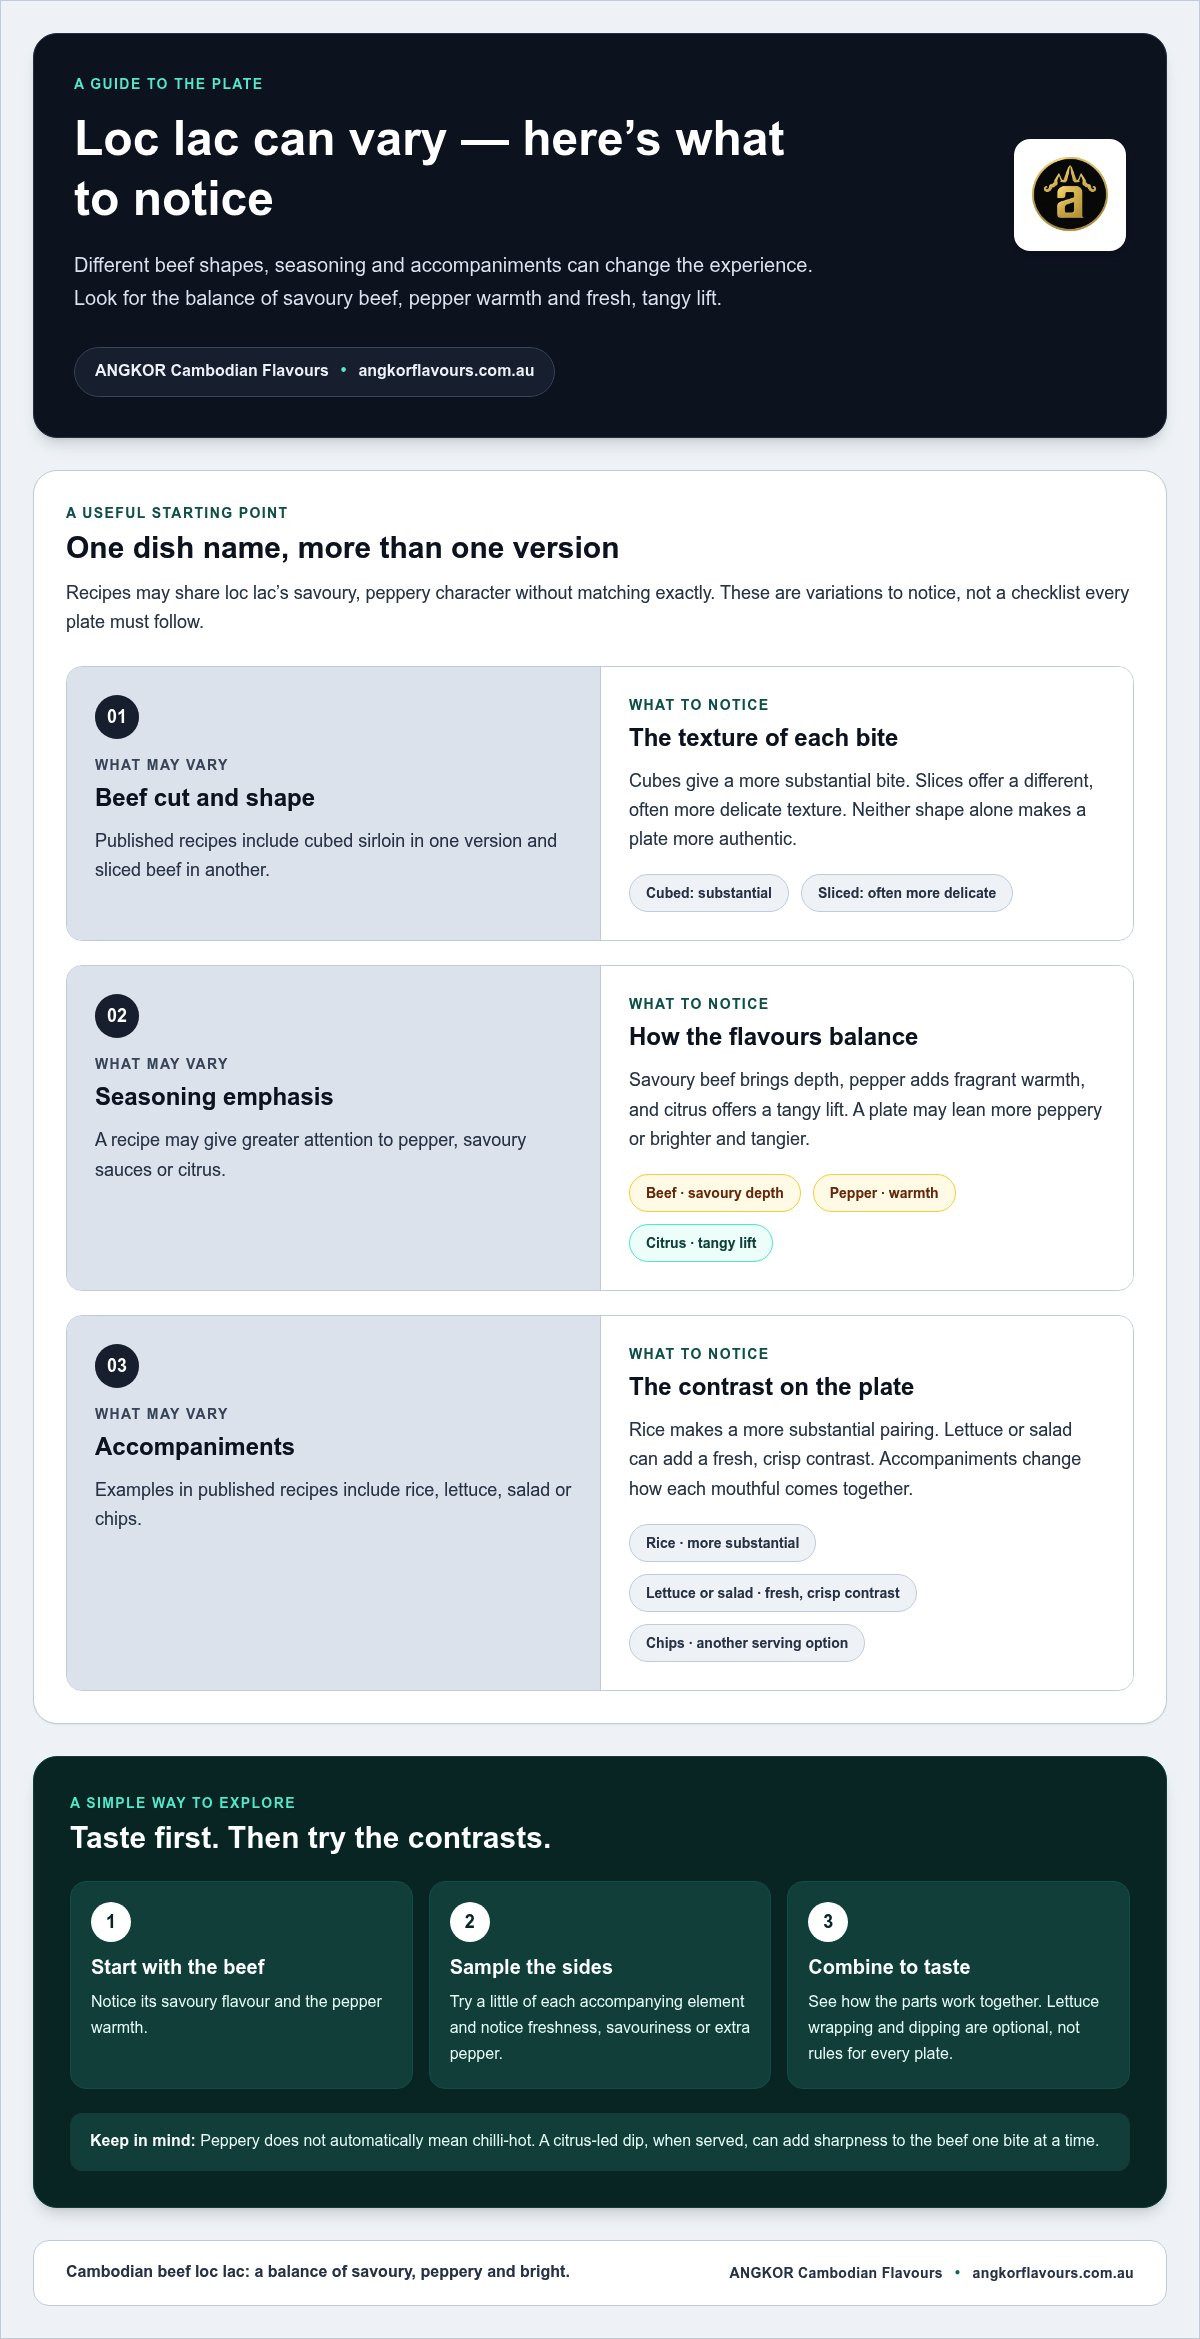Screen dimensions: 1200x2339
Task: Select the 01 numbered badge
Action: click(x=117, y=717)
